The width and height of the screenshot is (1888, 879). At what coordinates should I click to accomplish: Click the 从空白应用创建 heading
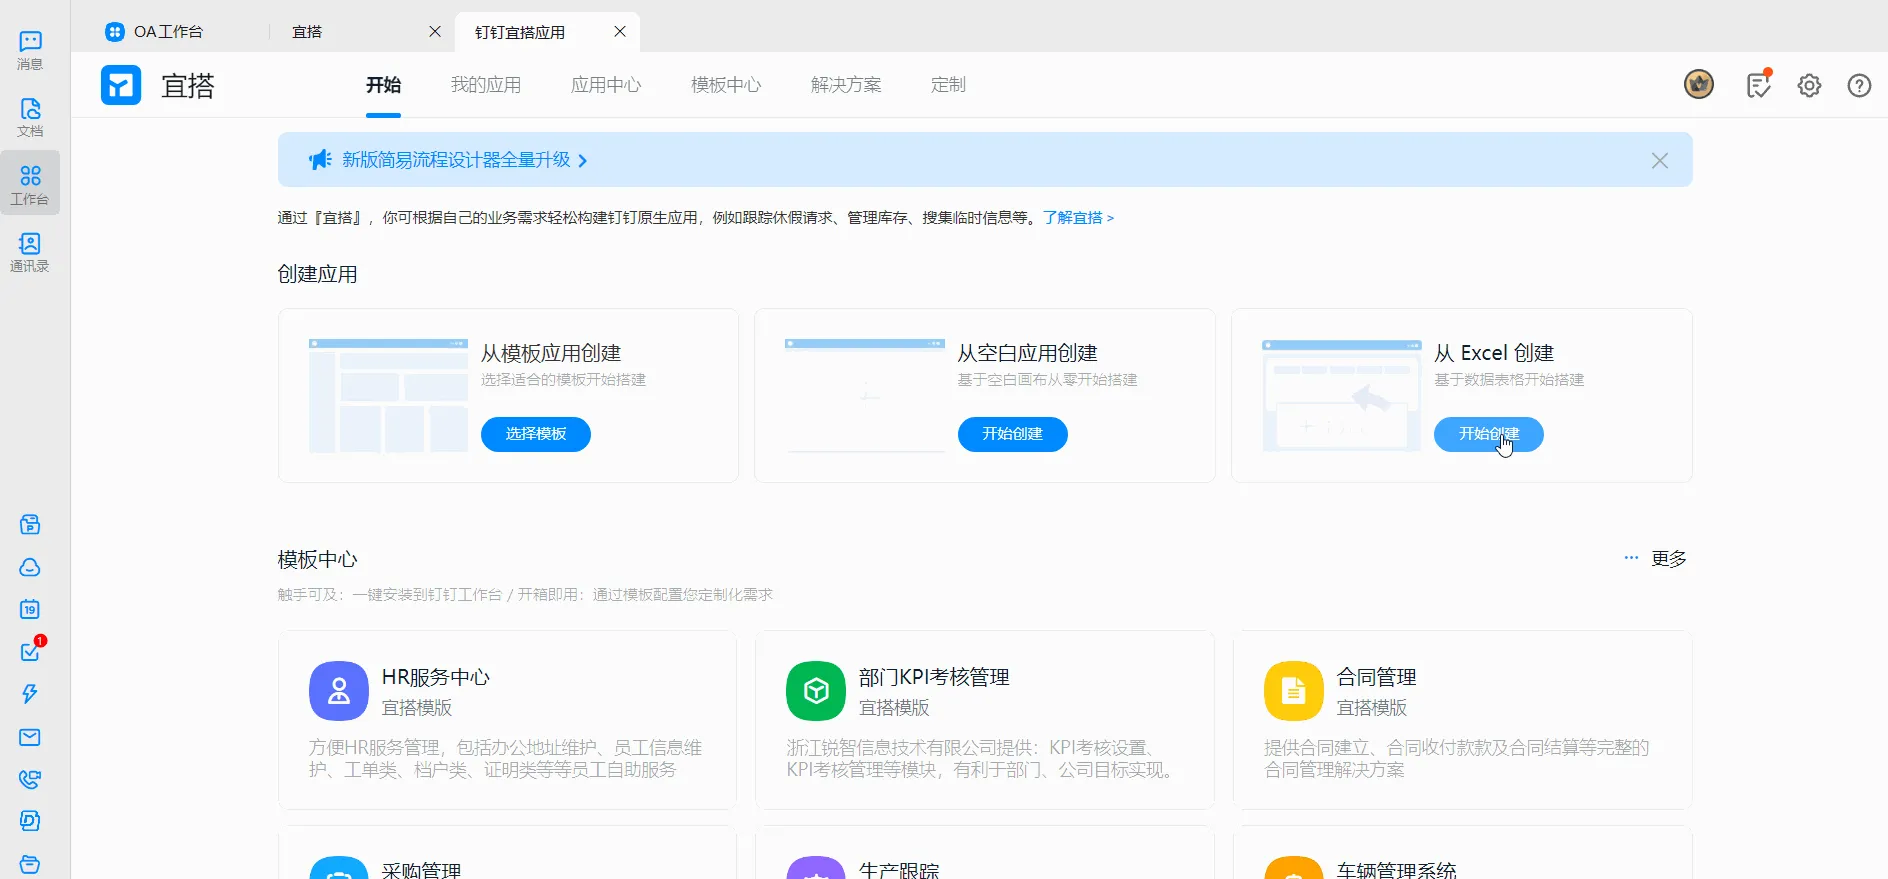1027,353
